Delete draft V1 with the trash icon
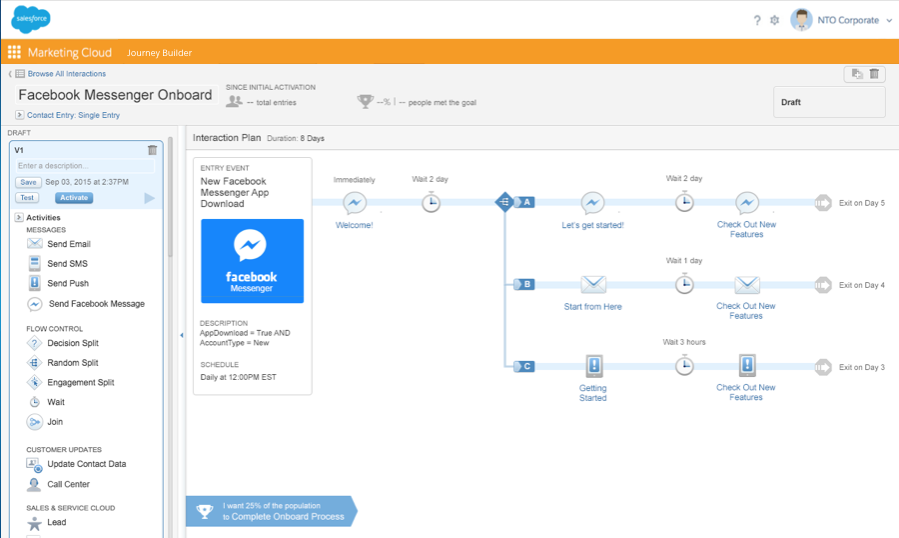Image resolution: width=899 pixels, height=538 pixels. coord(152,150)
